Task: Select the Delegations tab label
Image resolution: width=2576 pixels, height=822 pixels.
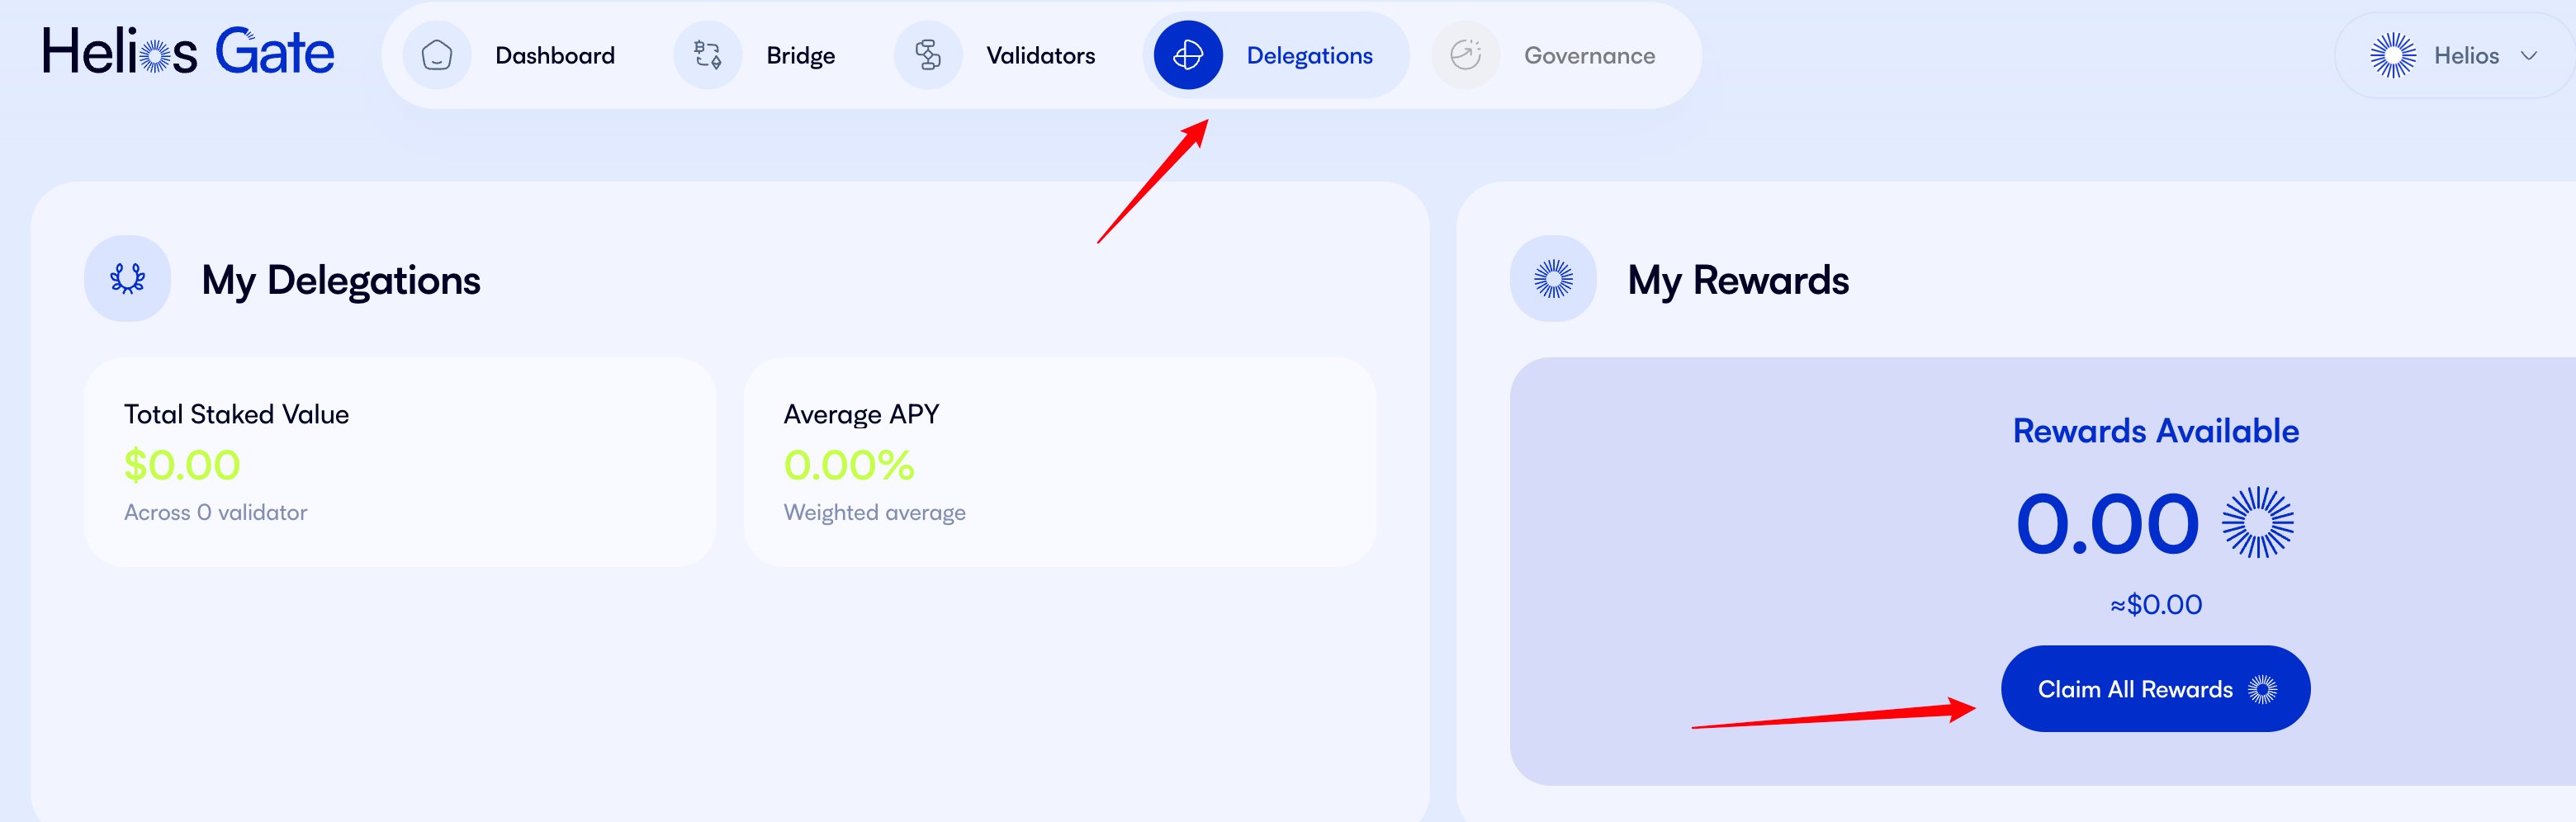Action: point(1310,56)
